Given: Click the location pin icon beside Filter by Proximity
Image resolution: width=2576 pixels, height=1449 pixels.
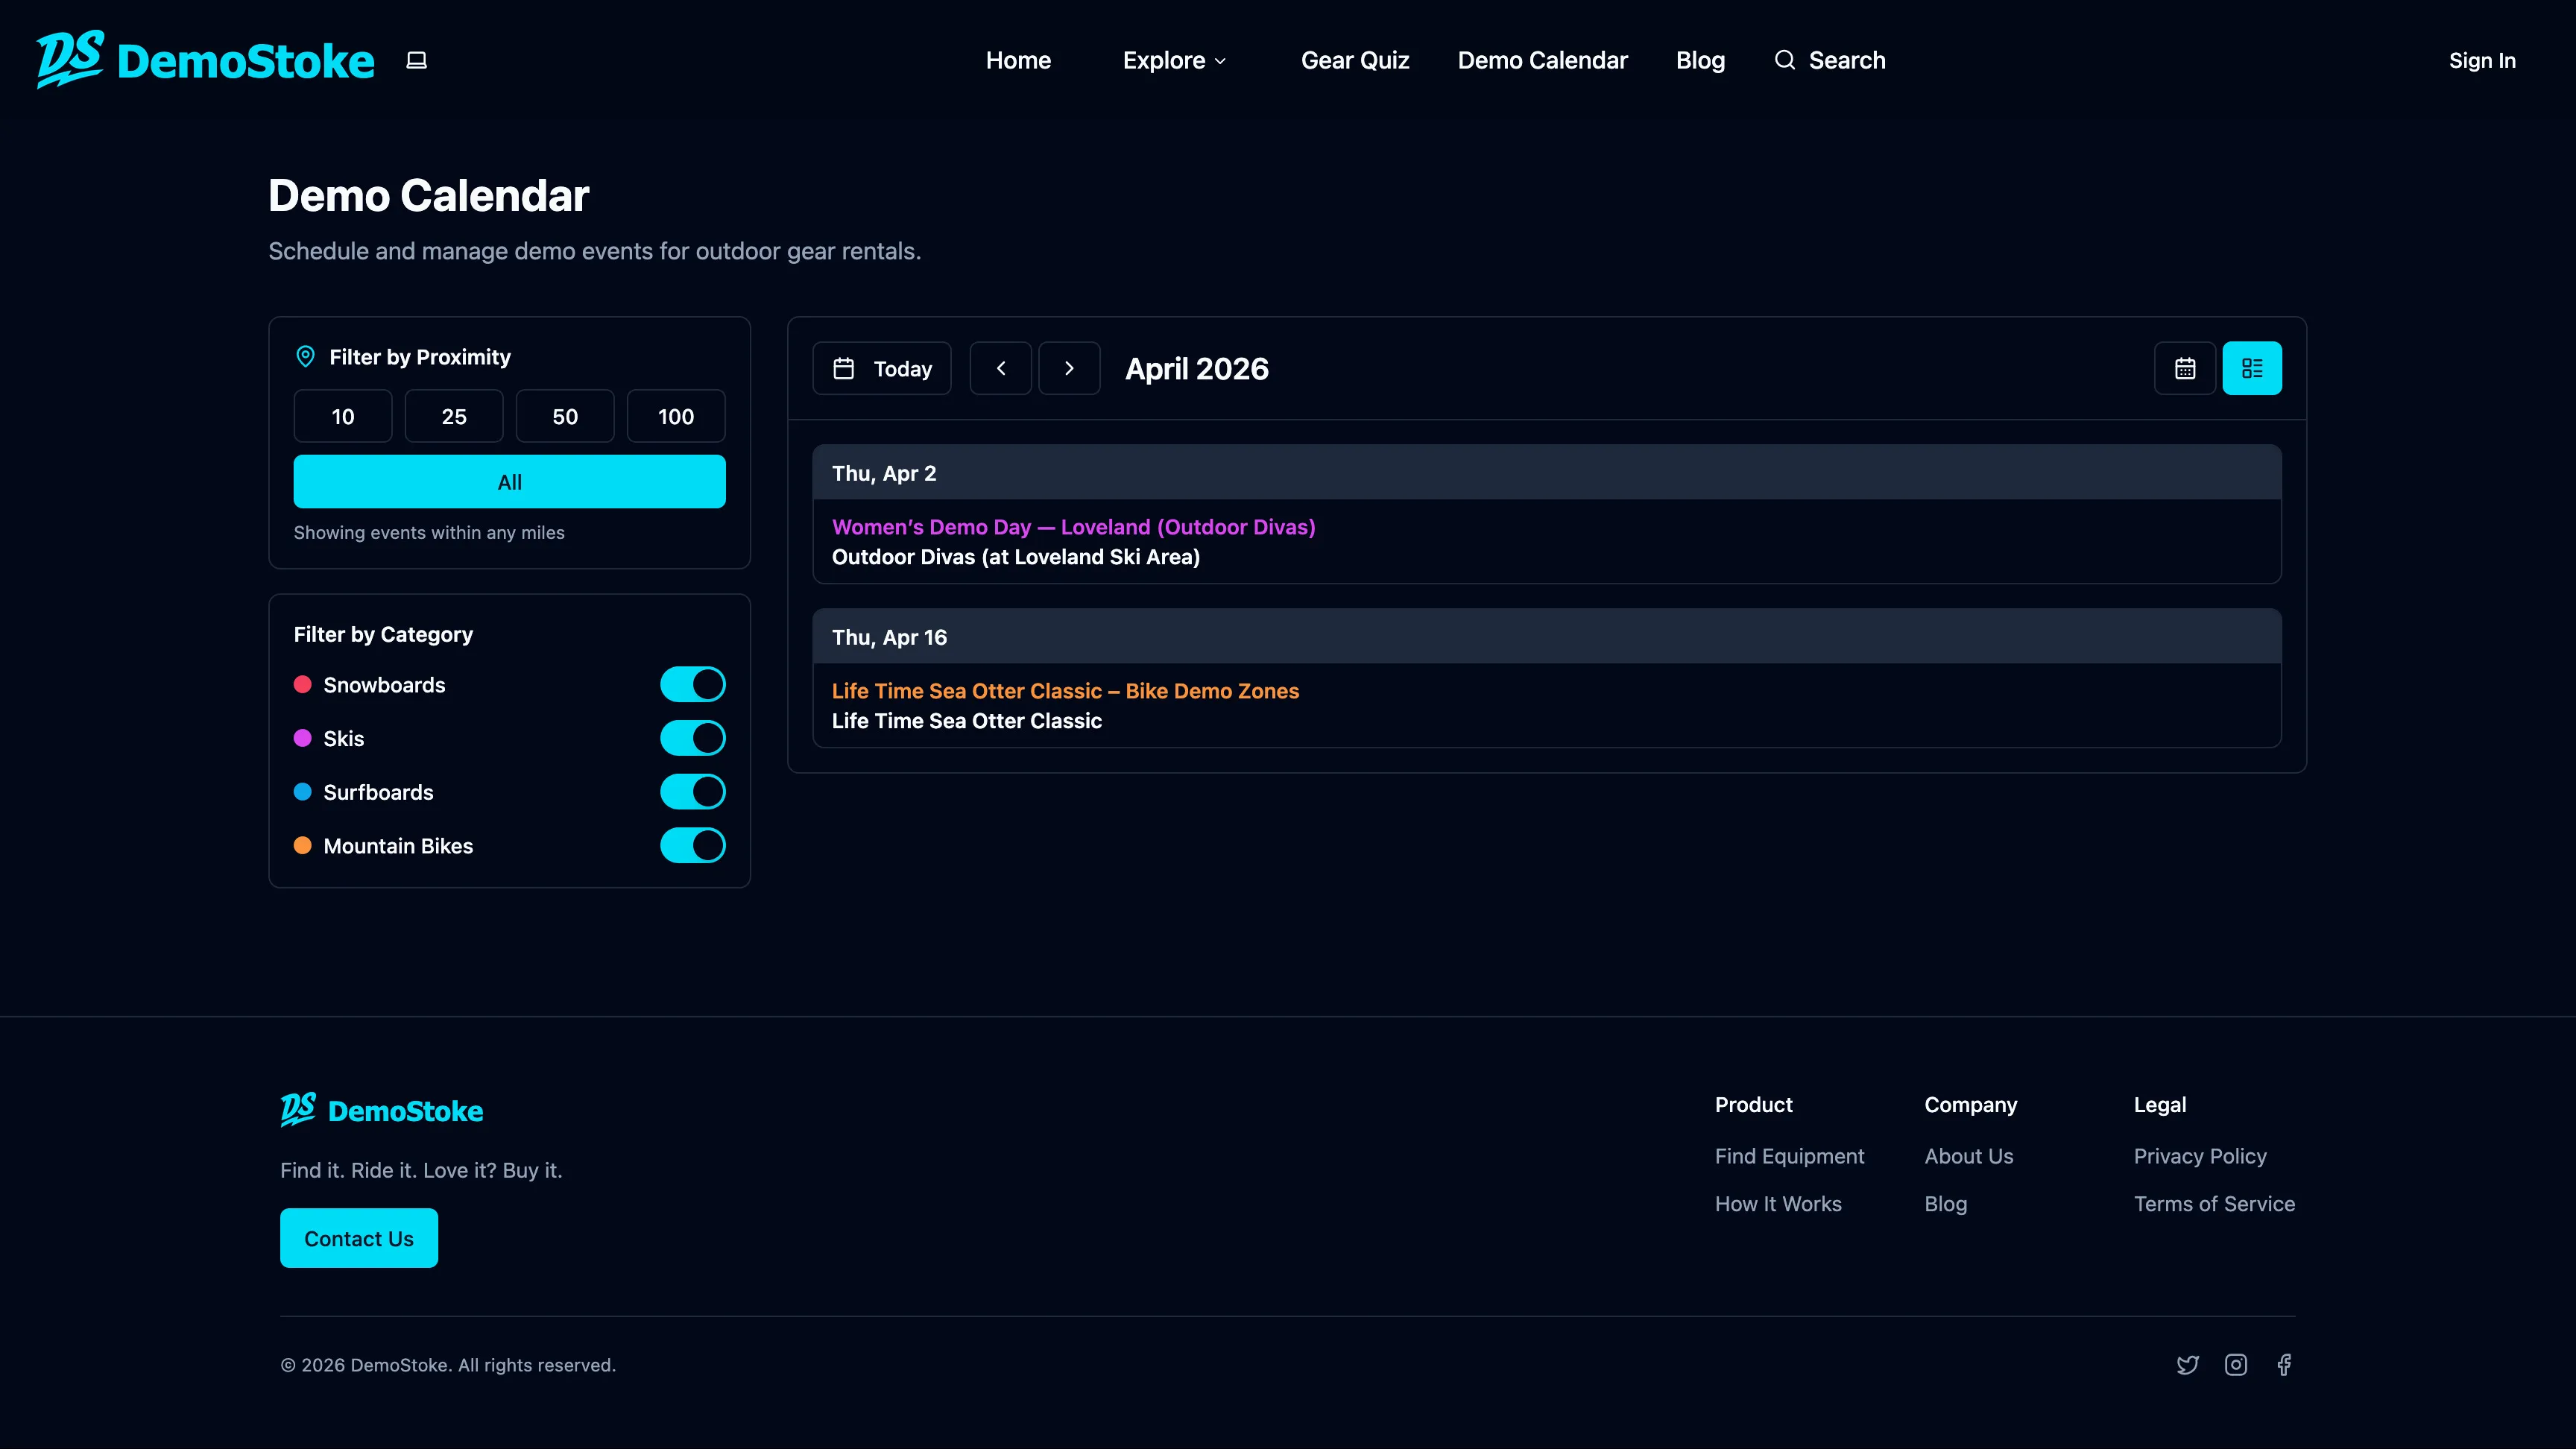Looking at the screenshot, I should pos(305,356).
